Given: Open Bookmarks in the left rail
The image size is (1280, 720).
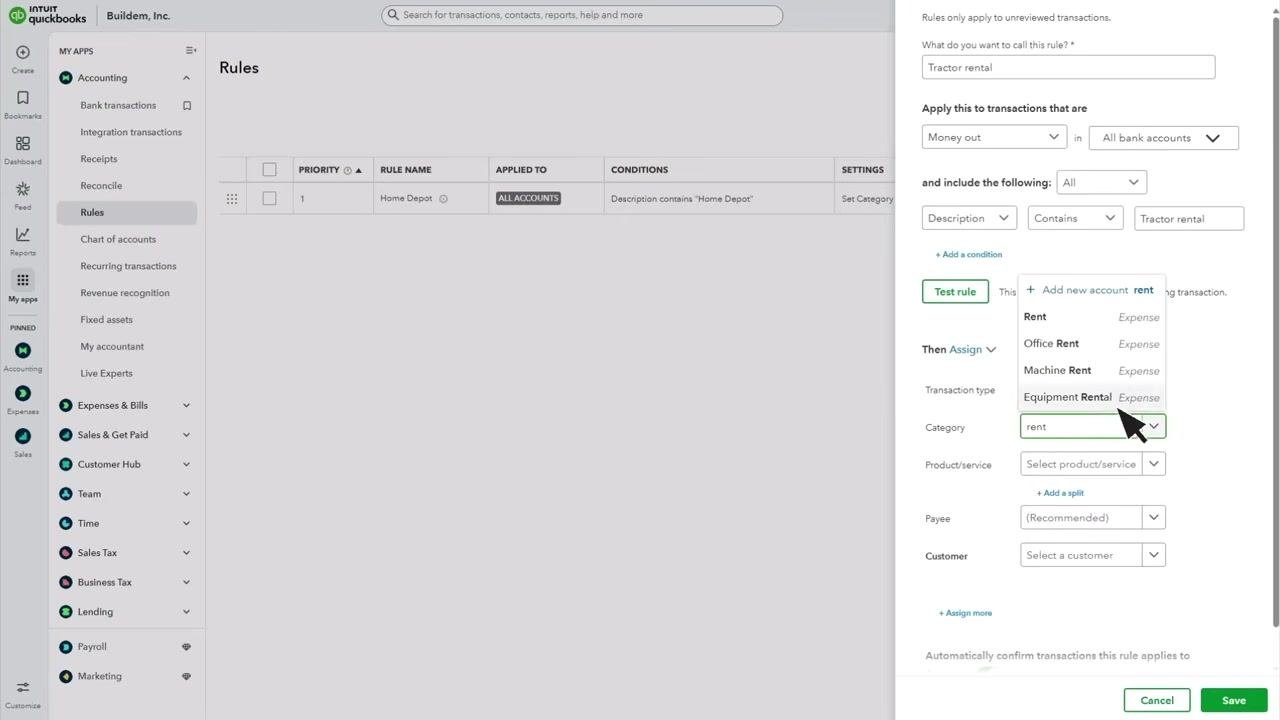Looking at the screenshot, I should pos(23,98).
